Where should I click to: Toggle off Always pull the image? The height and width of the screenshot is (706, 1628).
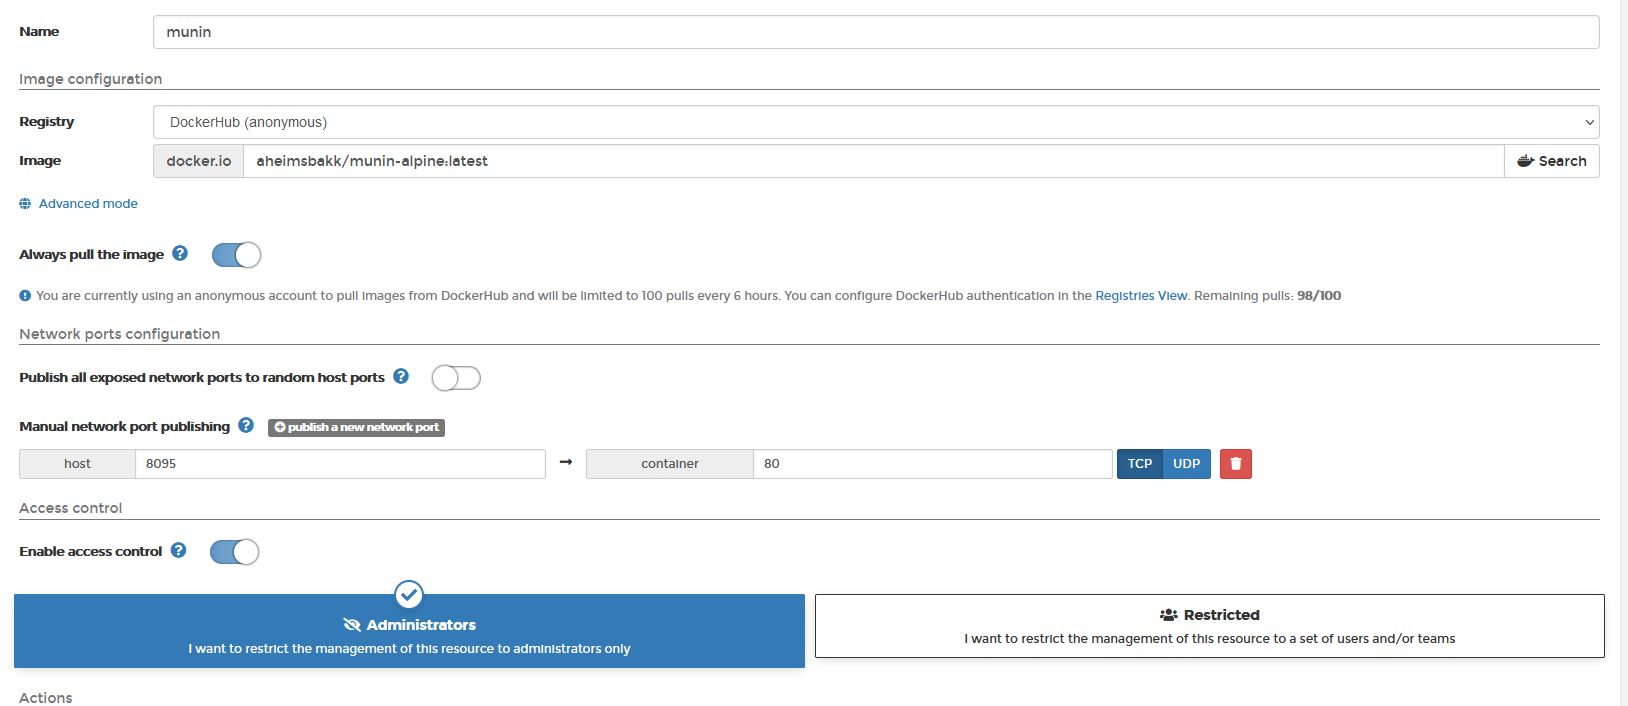[x=236, y=255]
